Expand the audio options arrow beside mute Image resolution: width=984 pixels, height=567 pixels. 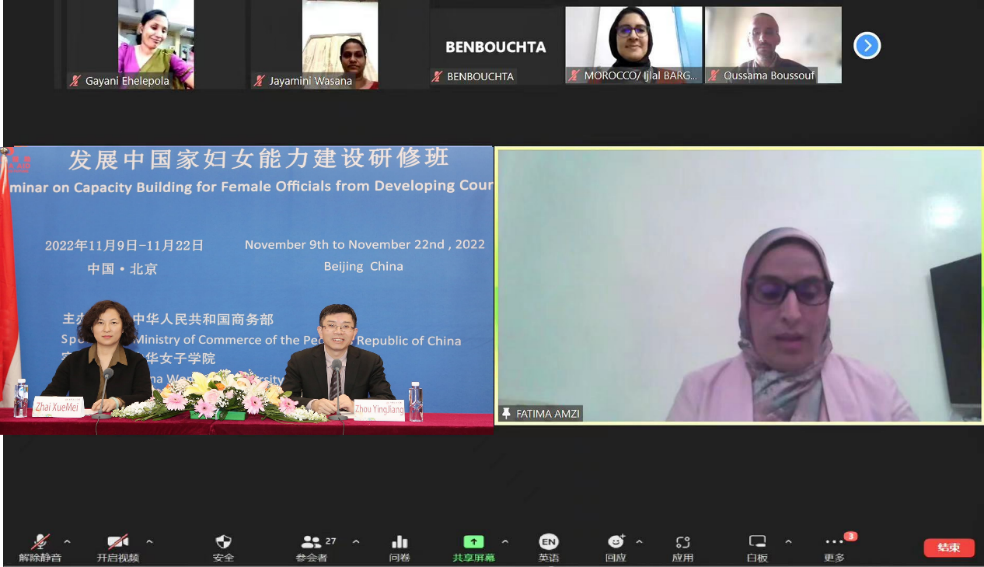[x=68, y=542]
